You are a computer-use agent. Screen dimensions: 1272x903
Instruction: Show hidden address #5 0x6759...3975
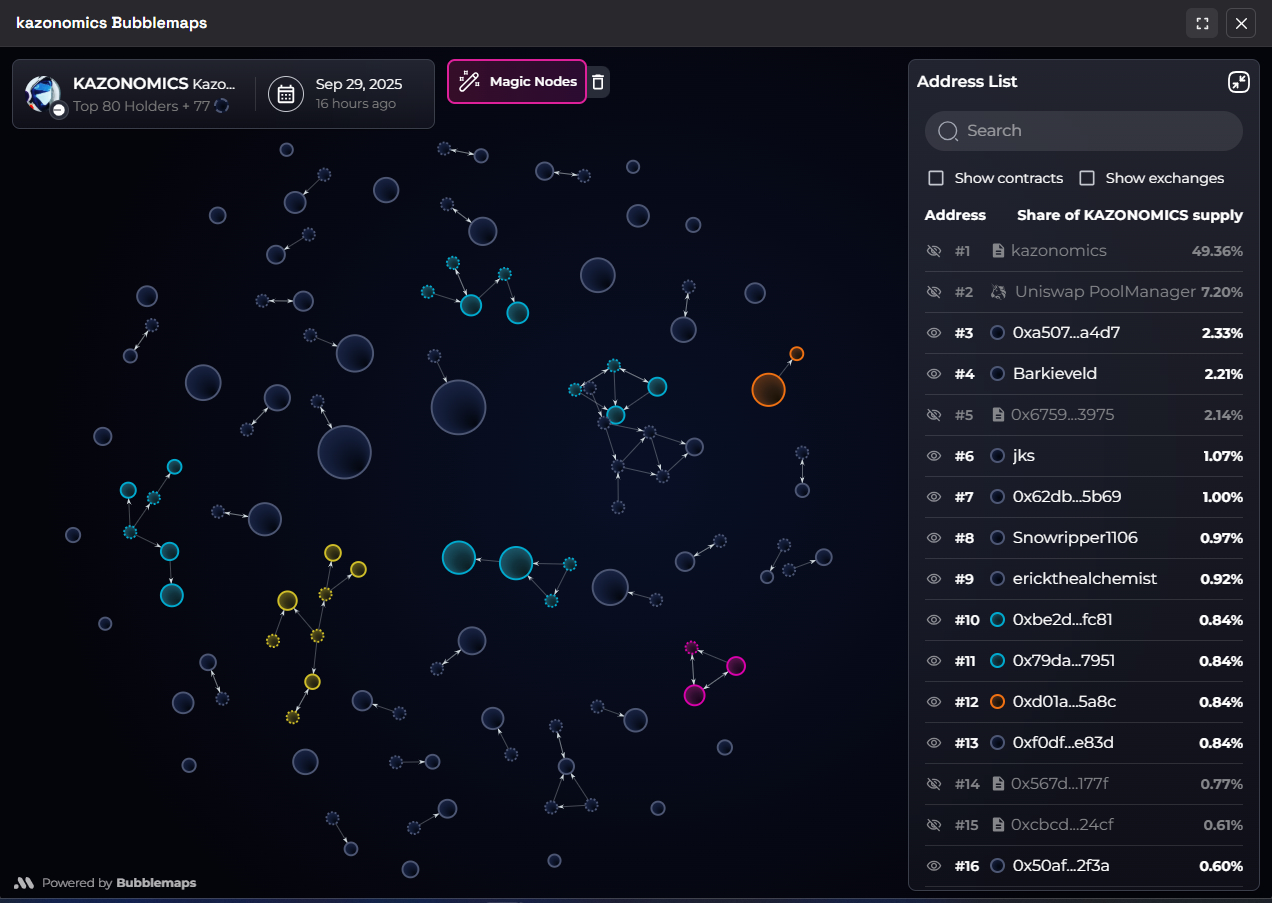click(x=935, y=415)
